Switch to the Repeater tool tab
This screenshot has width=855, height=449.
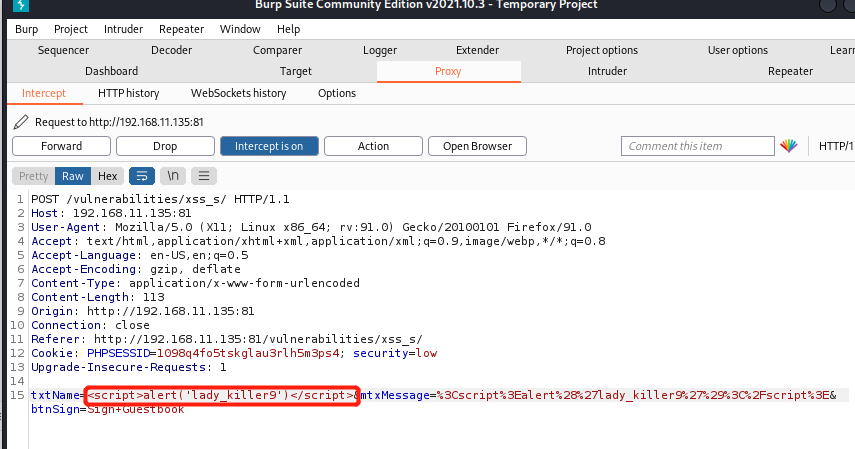790,71
